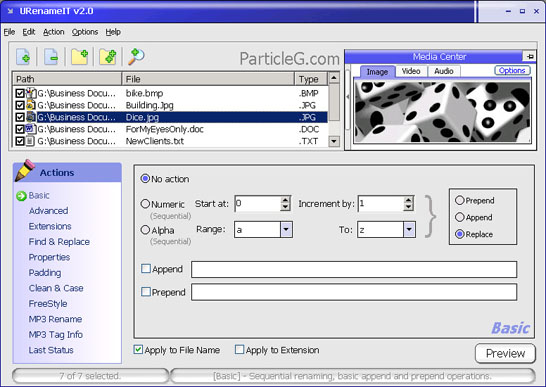Screen dimensions: 546x387
Task: Open the Last Status action
Action: tap(51, 350)
